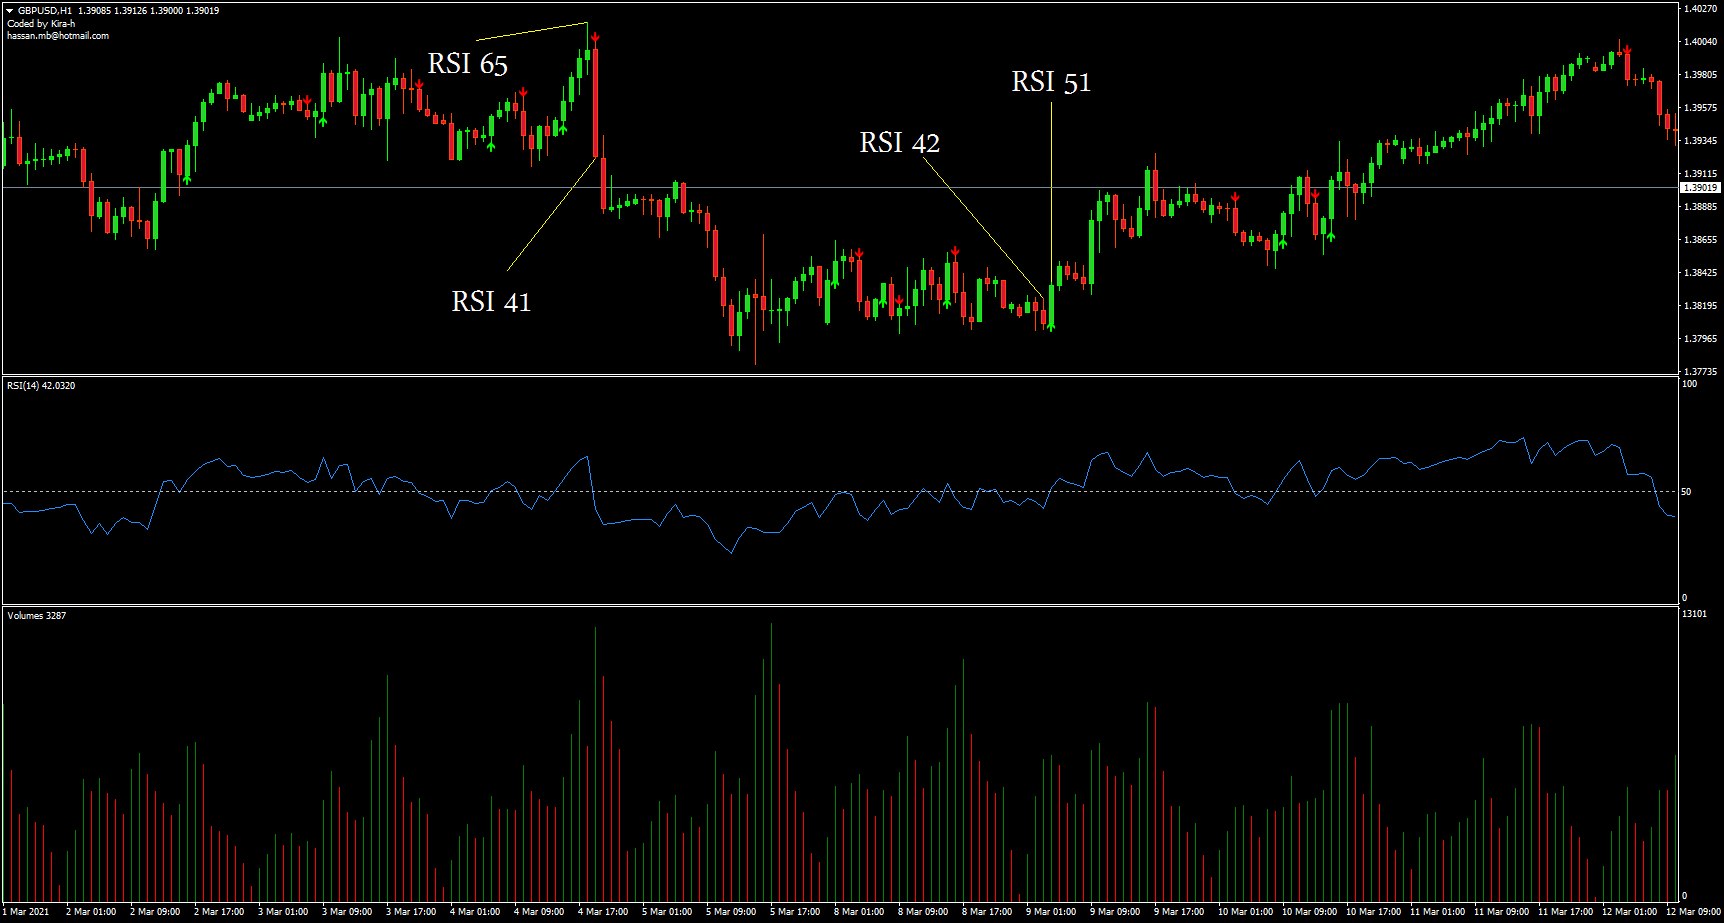Click the 5 Mar 09:00 time axis label

pyautogui.click(x=730, y=911)
